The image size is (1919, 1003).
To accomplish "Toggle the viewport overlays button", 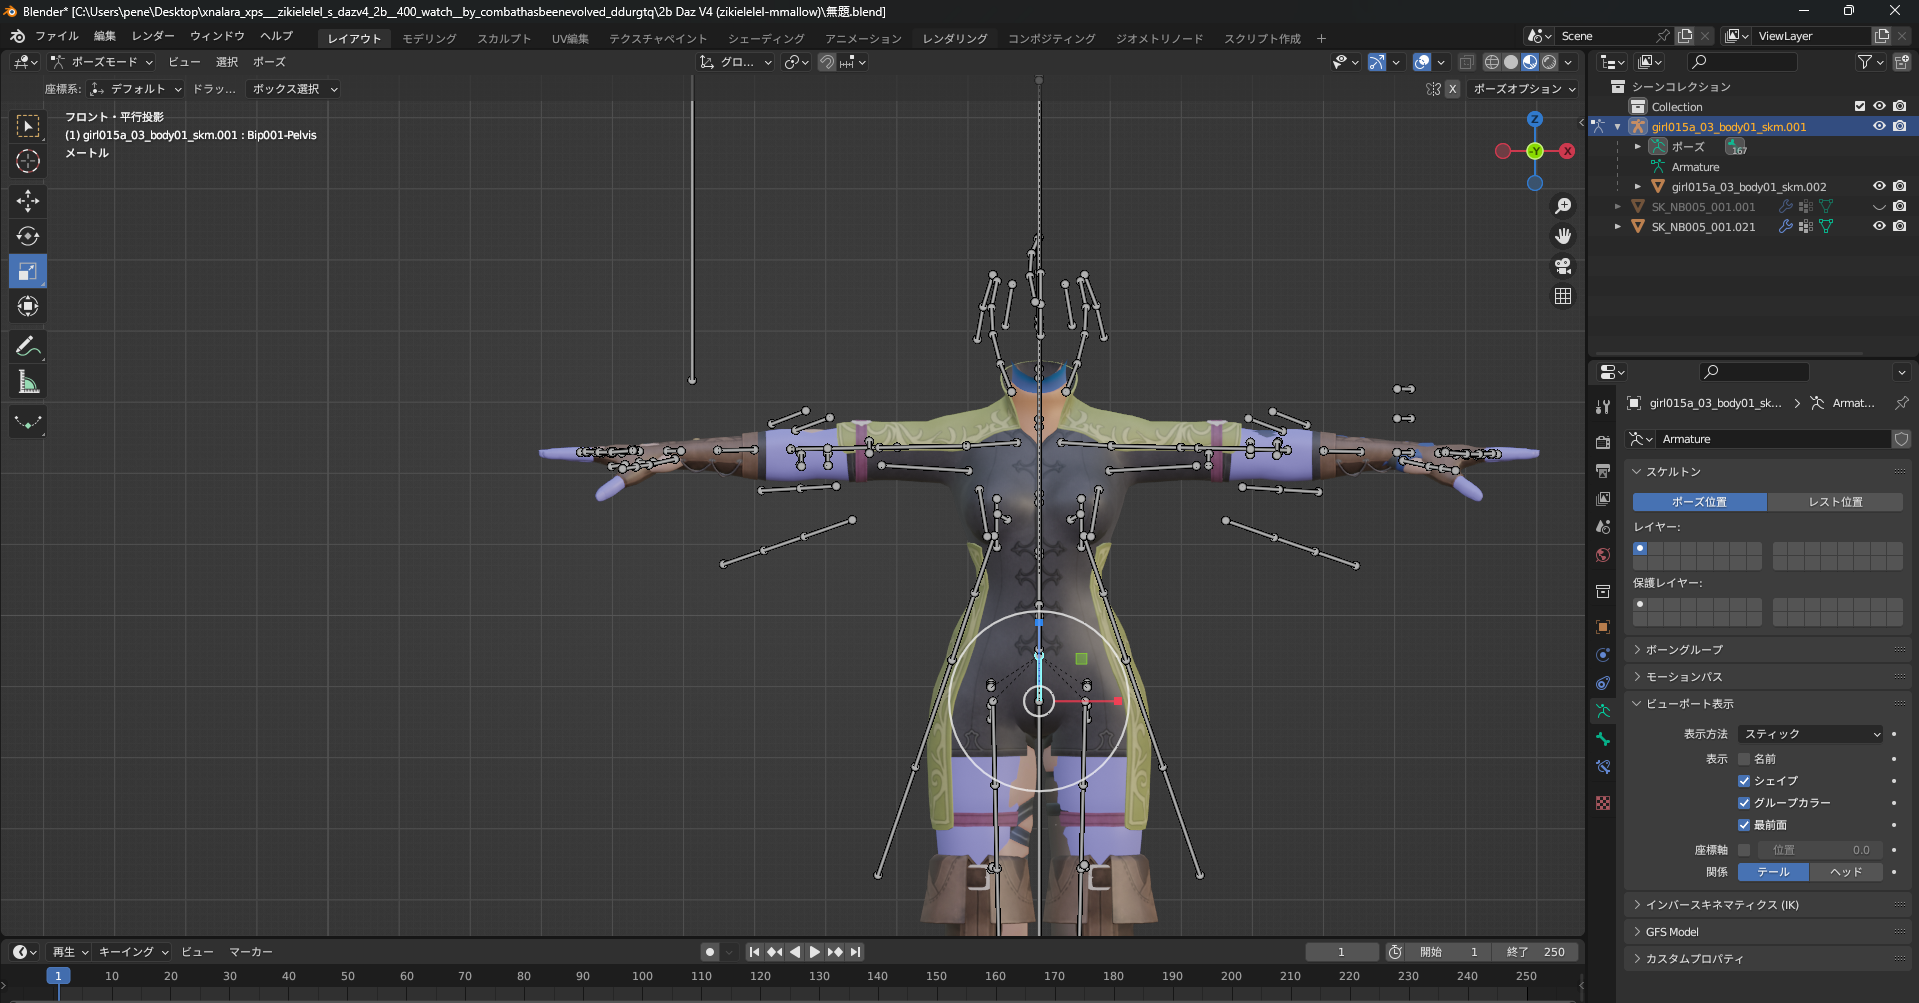I will (x=1422, y=62).
